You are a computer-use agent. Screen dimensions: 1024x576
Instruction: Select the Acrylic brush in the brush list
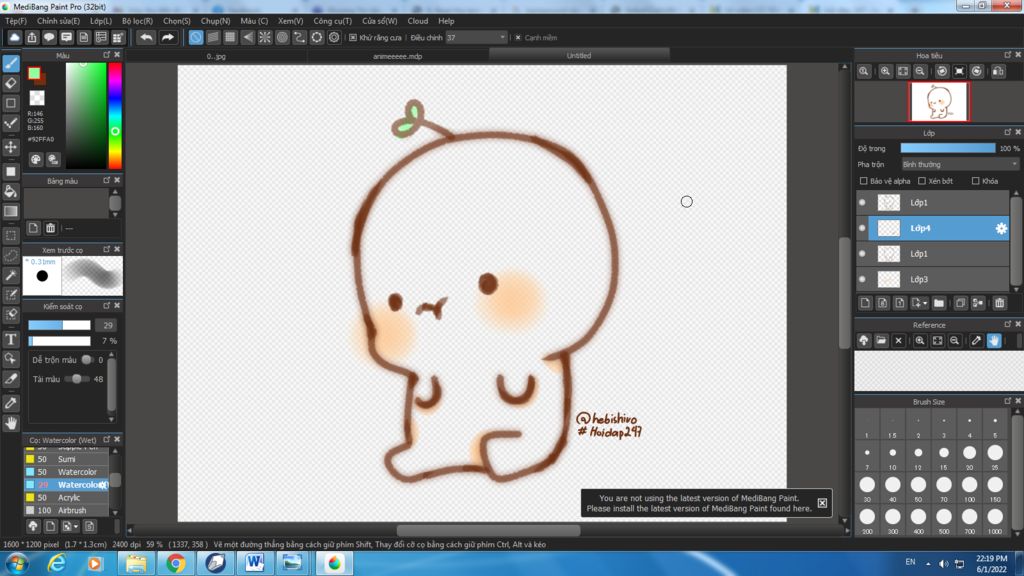click(66, 498)
